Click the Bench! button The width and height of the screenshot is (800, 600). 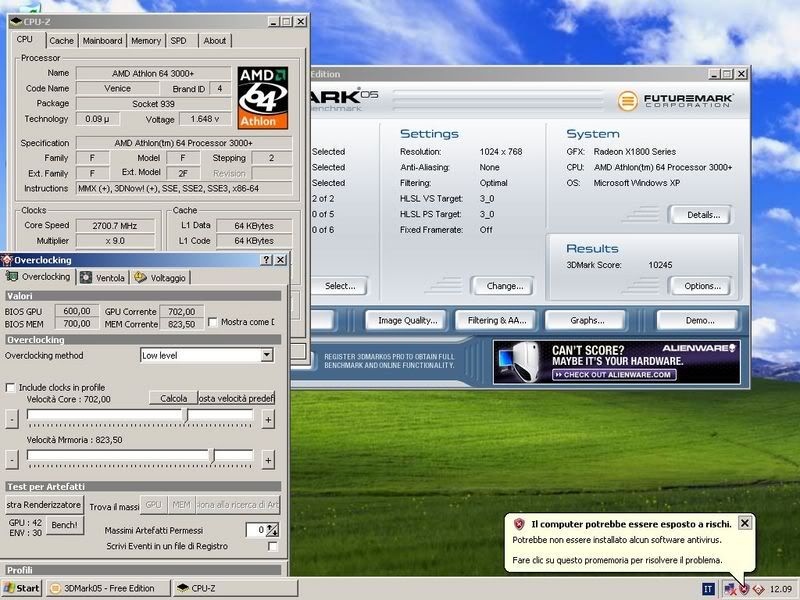[65, 525]
